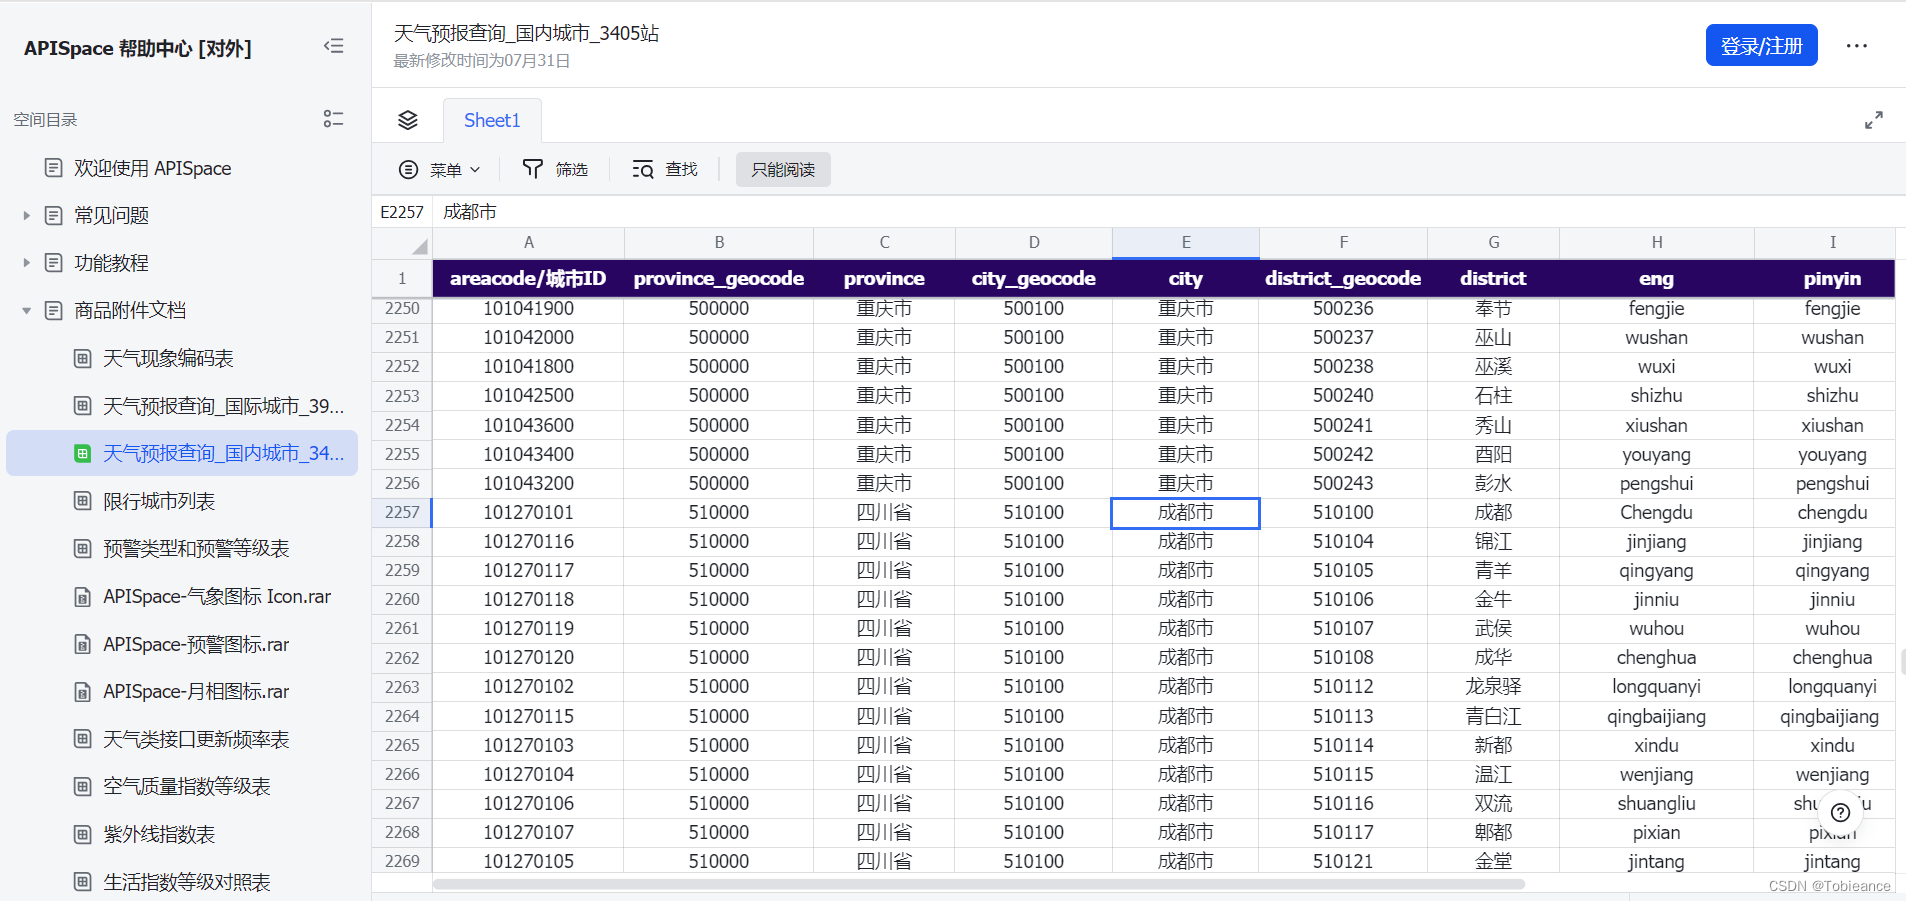Image resolution: width=1906 pixels, height=901 pixels.
Task: Select column E header
Action: point(1186,243)
